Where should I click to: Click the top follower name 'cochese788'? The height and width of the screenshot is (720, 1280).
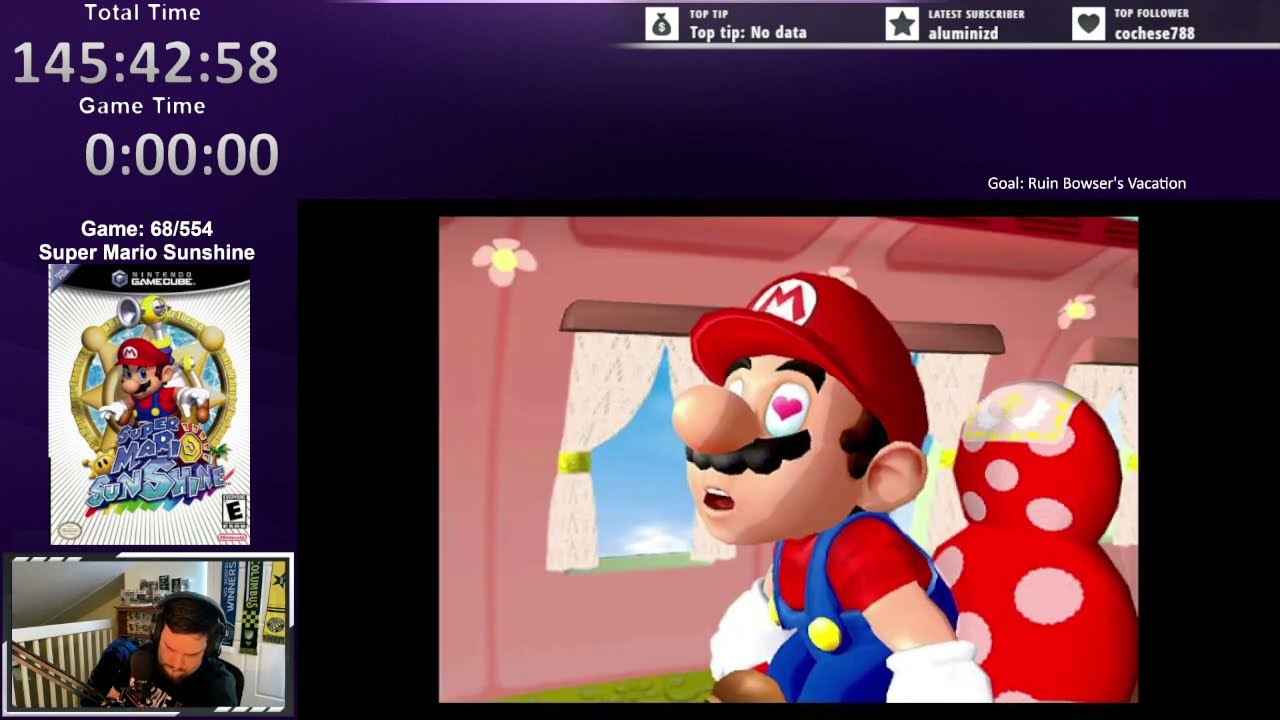point(1154,33)
